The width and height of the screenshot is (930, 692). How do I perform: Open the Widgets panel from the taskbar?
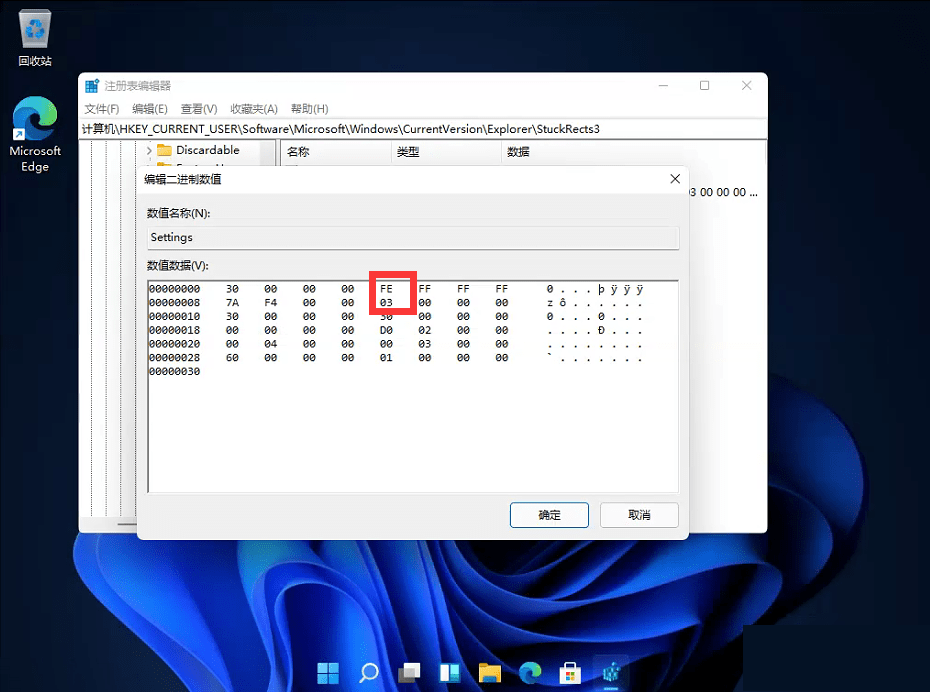pos(449,672)
